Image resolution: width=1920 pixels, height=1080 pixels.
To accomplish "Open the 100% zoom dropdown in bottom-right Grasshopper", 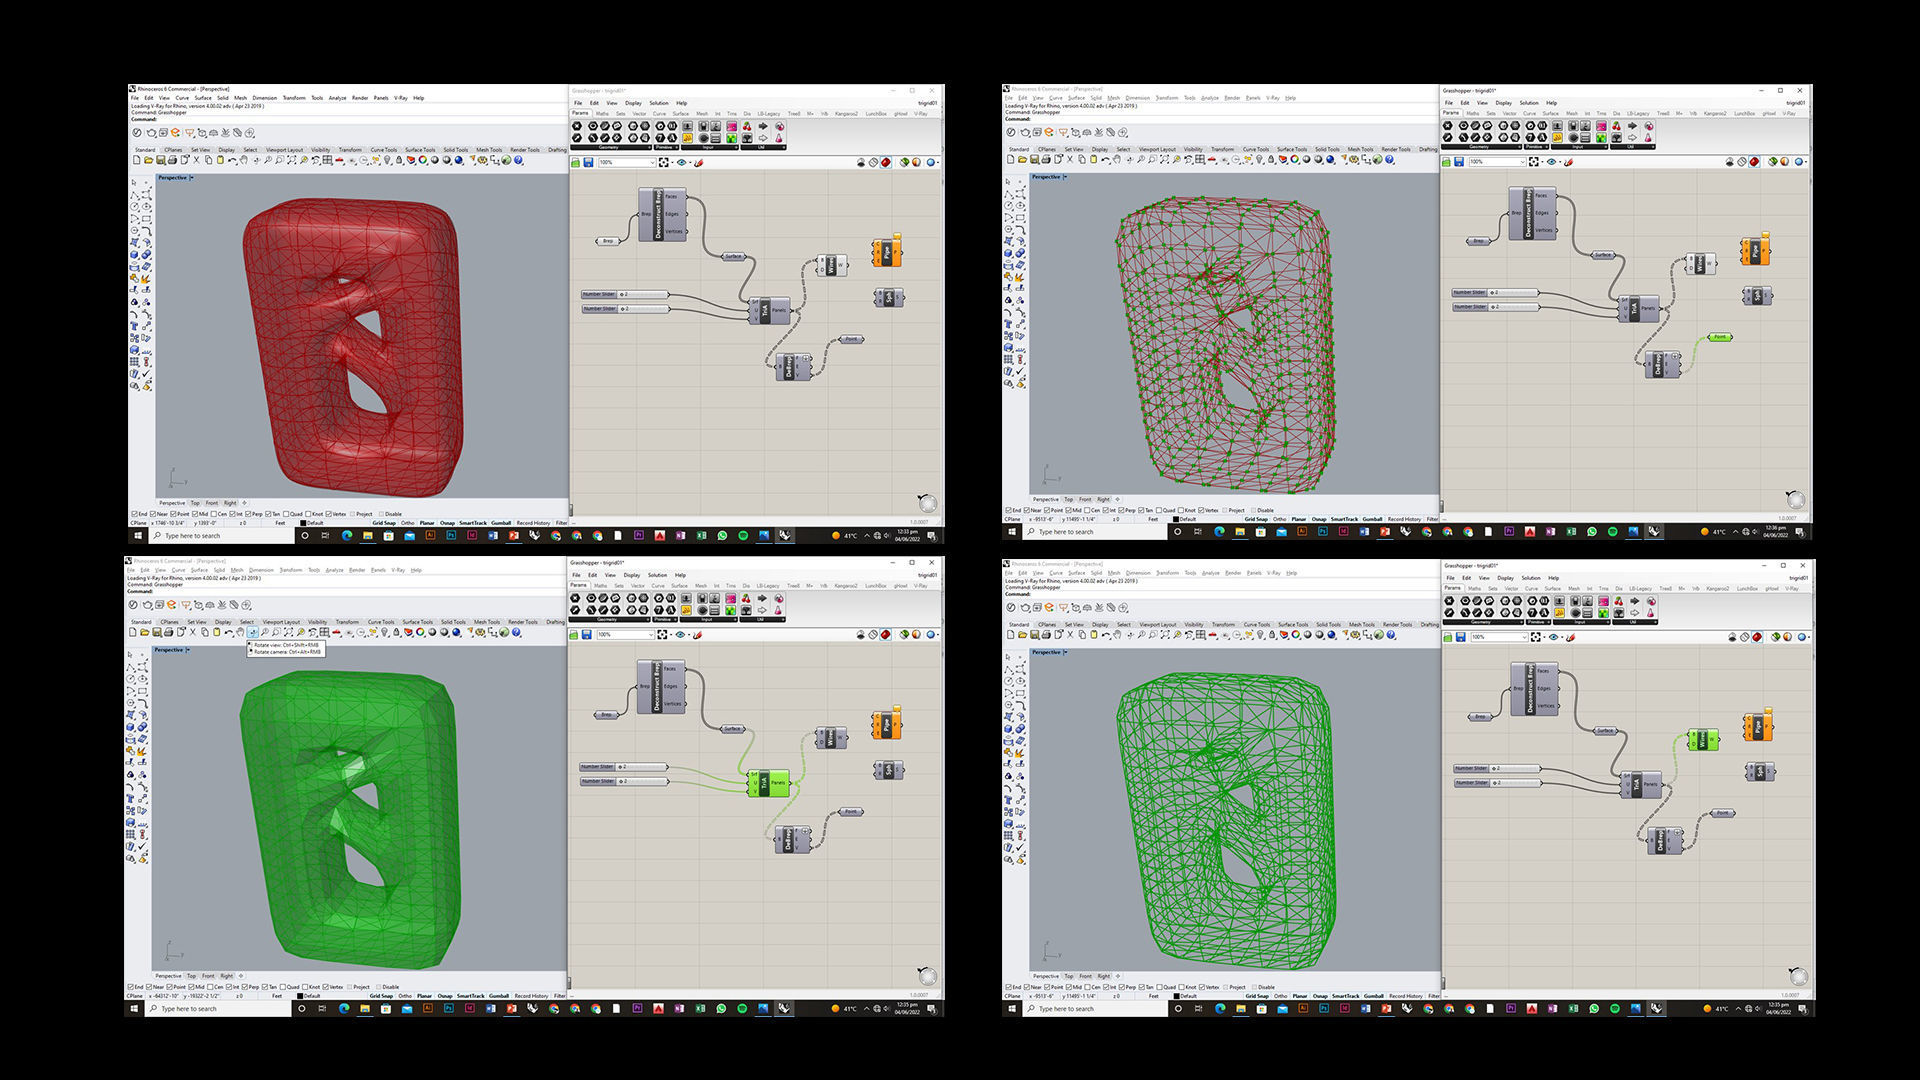I will (x=1526, y=637).
